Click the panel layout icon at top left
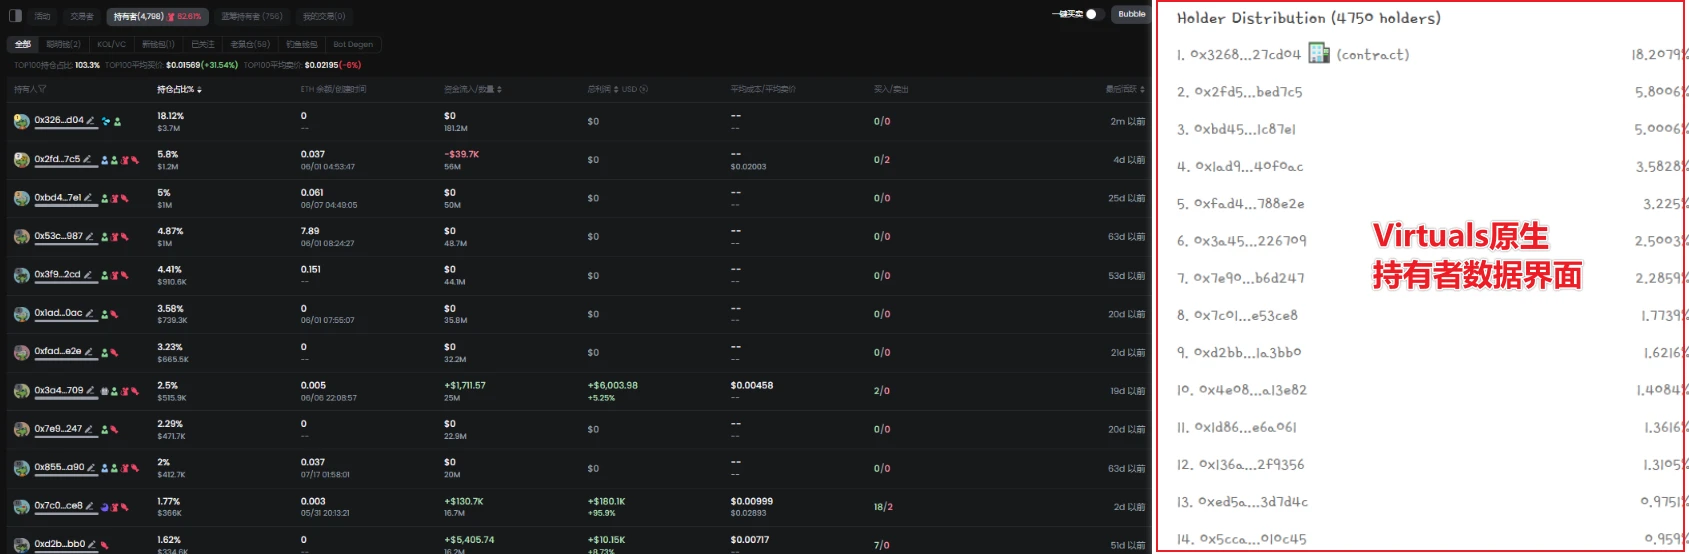The height and width of the screenshot is (554, 1689). (15, 16)
